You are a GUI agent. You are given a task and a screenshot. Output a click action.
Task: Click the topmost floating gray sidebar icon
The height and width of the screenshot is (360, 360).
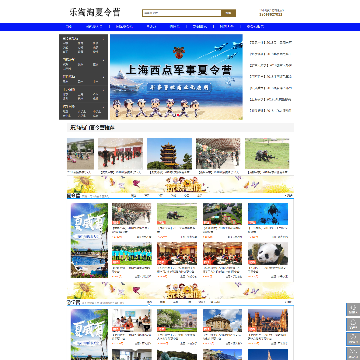pos(353,309)
